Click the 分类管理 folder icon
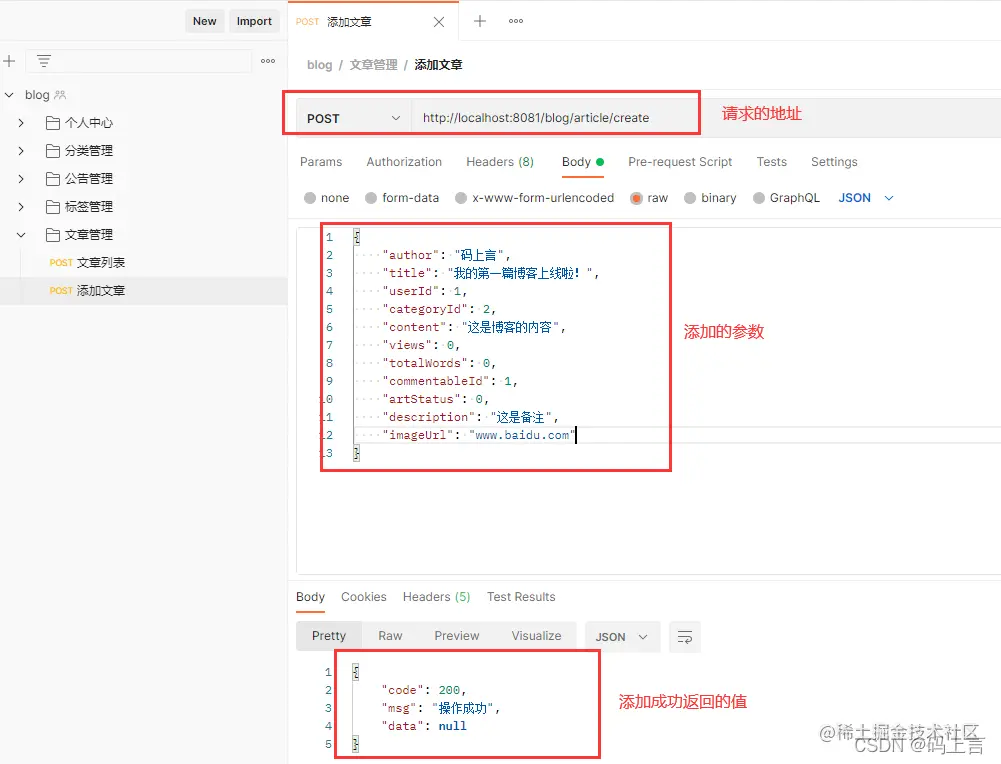Screen dimensions: 1001x764 coord(53,151)
